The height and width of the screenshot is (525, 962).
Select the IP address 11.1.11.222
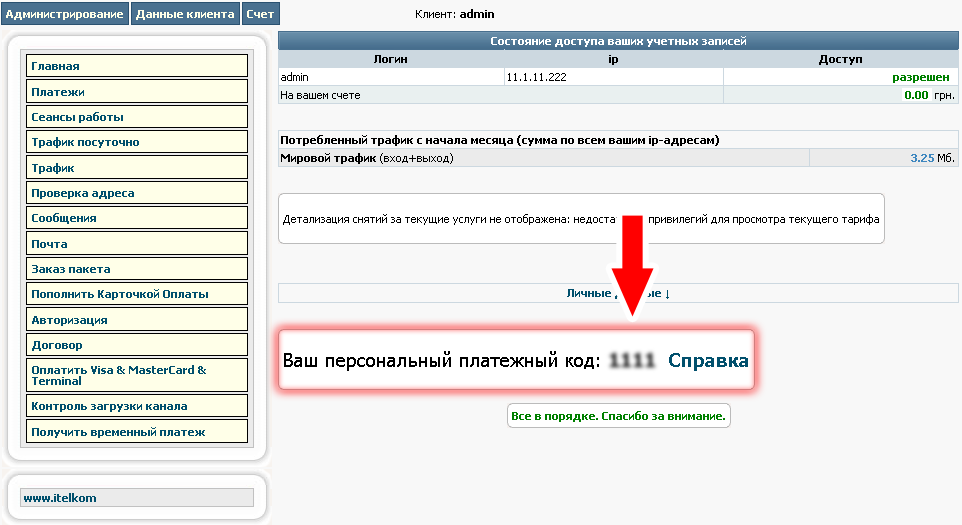coord(536,77)
